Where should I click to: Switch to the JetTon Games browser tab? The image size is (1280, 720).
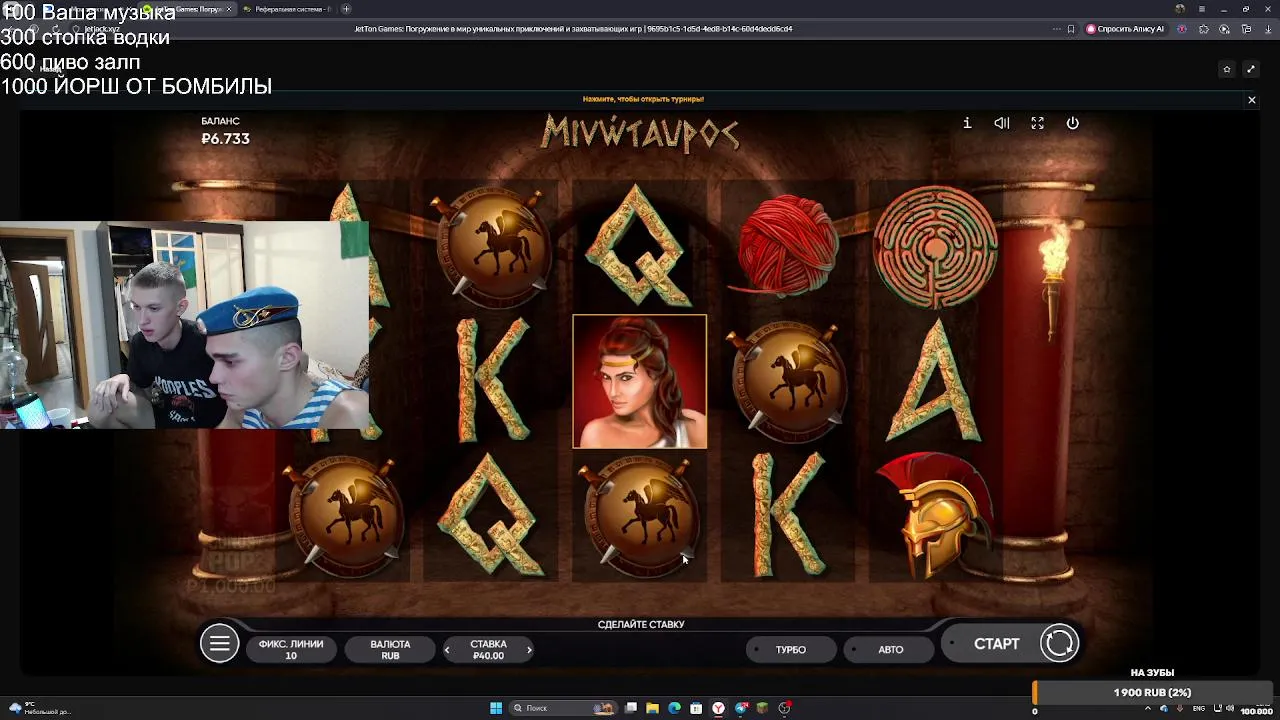point(188,9)
